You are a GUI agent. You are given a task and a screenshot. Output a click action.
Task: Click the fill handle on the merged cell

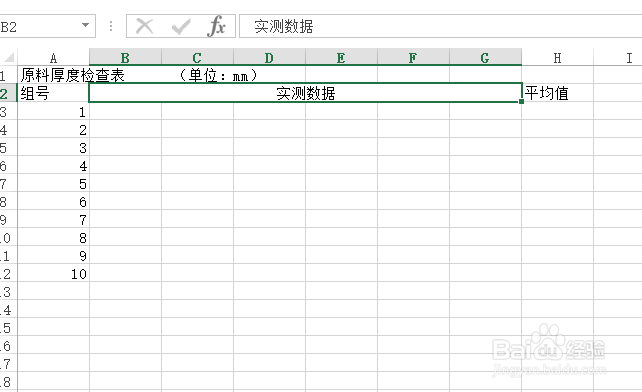click(521, 101)
